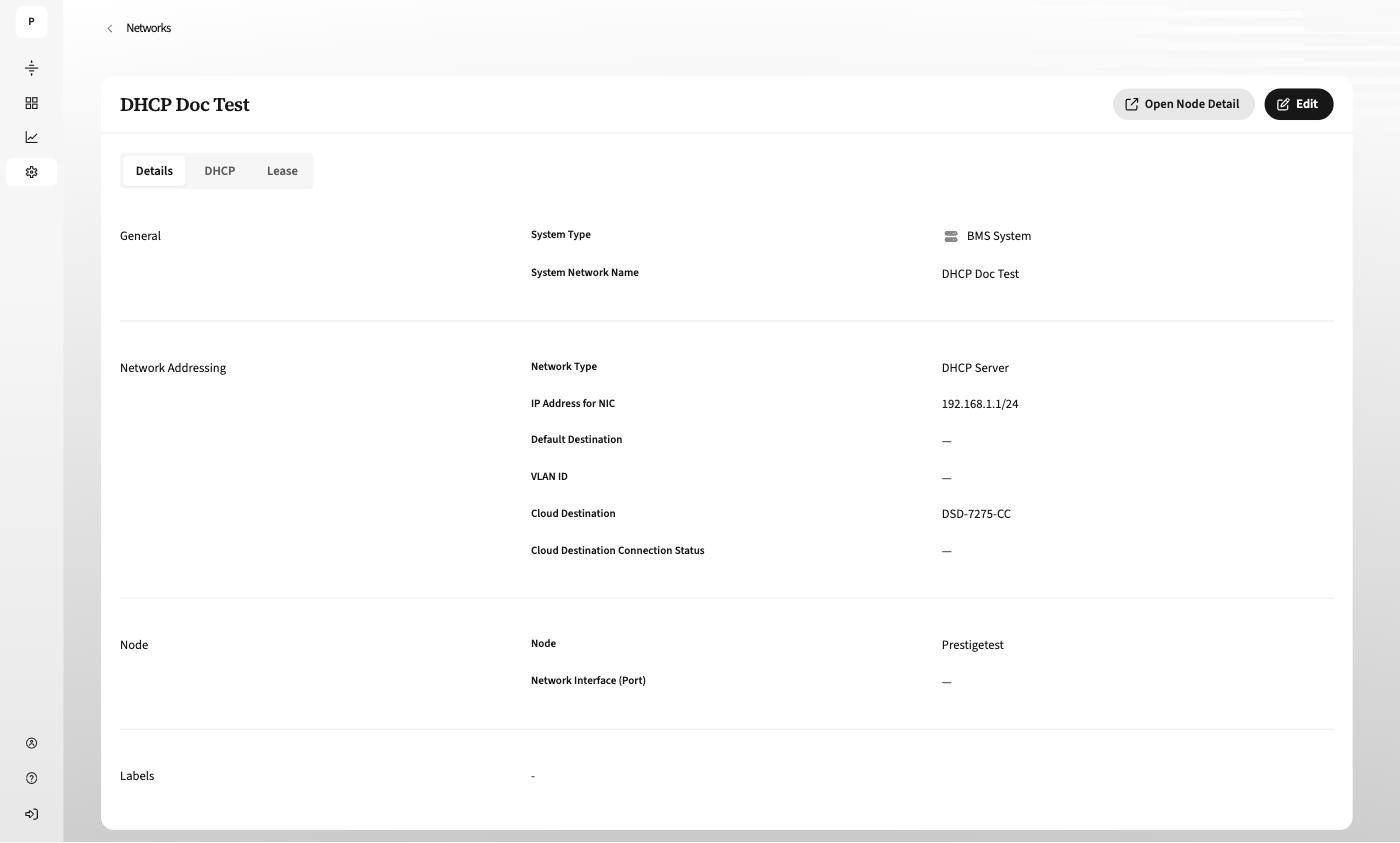Click the BMS System server icon

951,236
